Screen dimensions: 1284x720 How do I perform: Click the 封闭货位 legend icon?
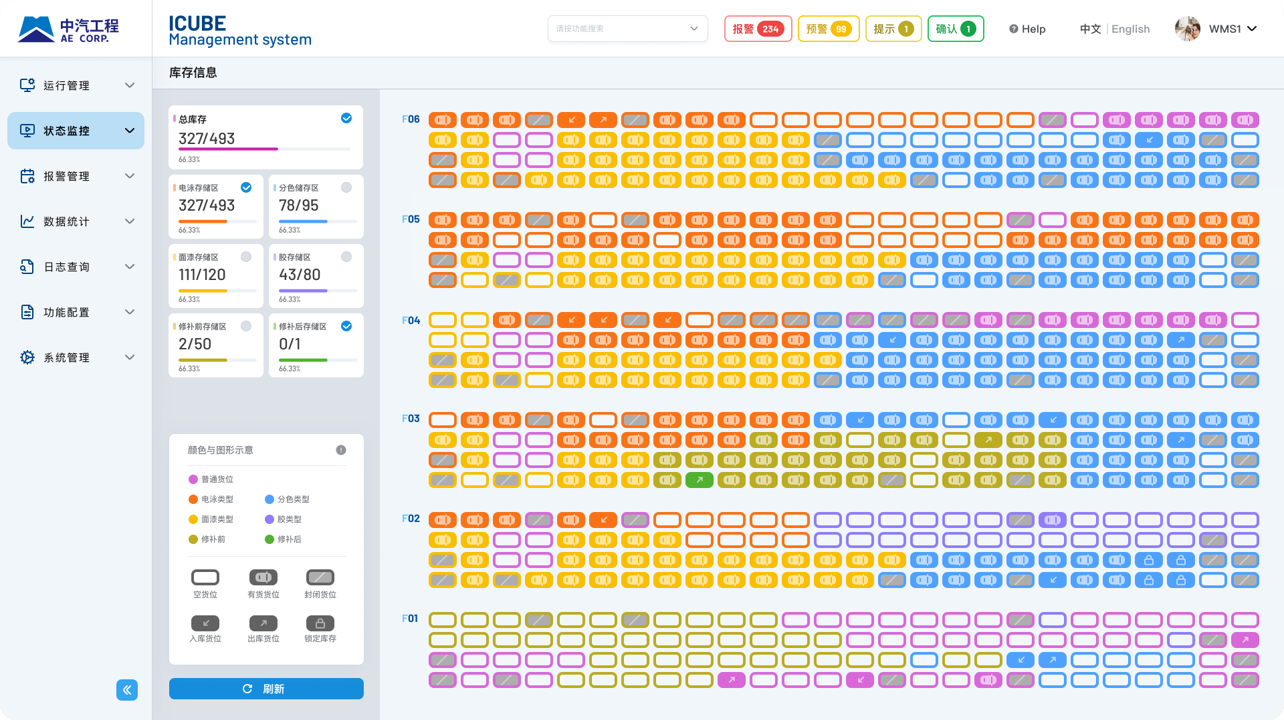pos(320,577)
